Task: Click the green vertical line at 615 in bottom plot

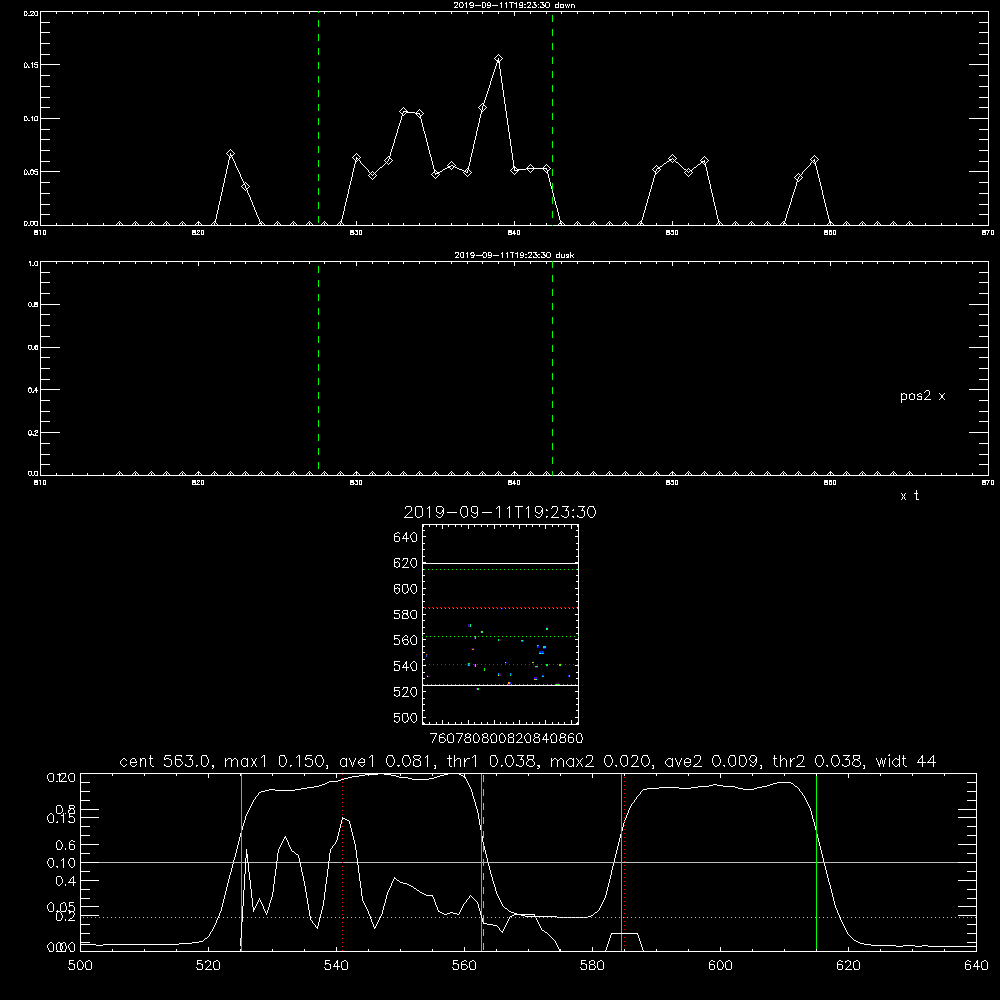Action: pos(816,862)
